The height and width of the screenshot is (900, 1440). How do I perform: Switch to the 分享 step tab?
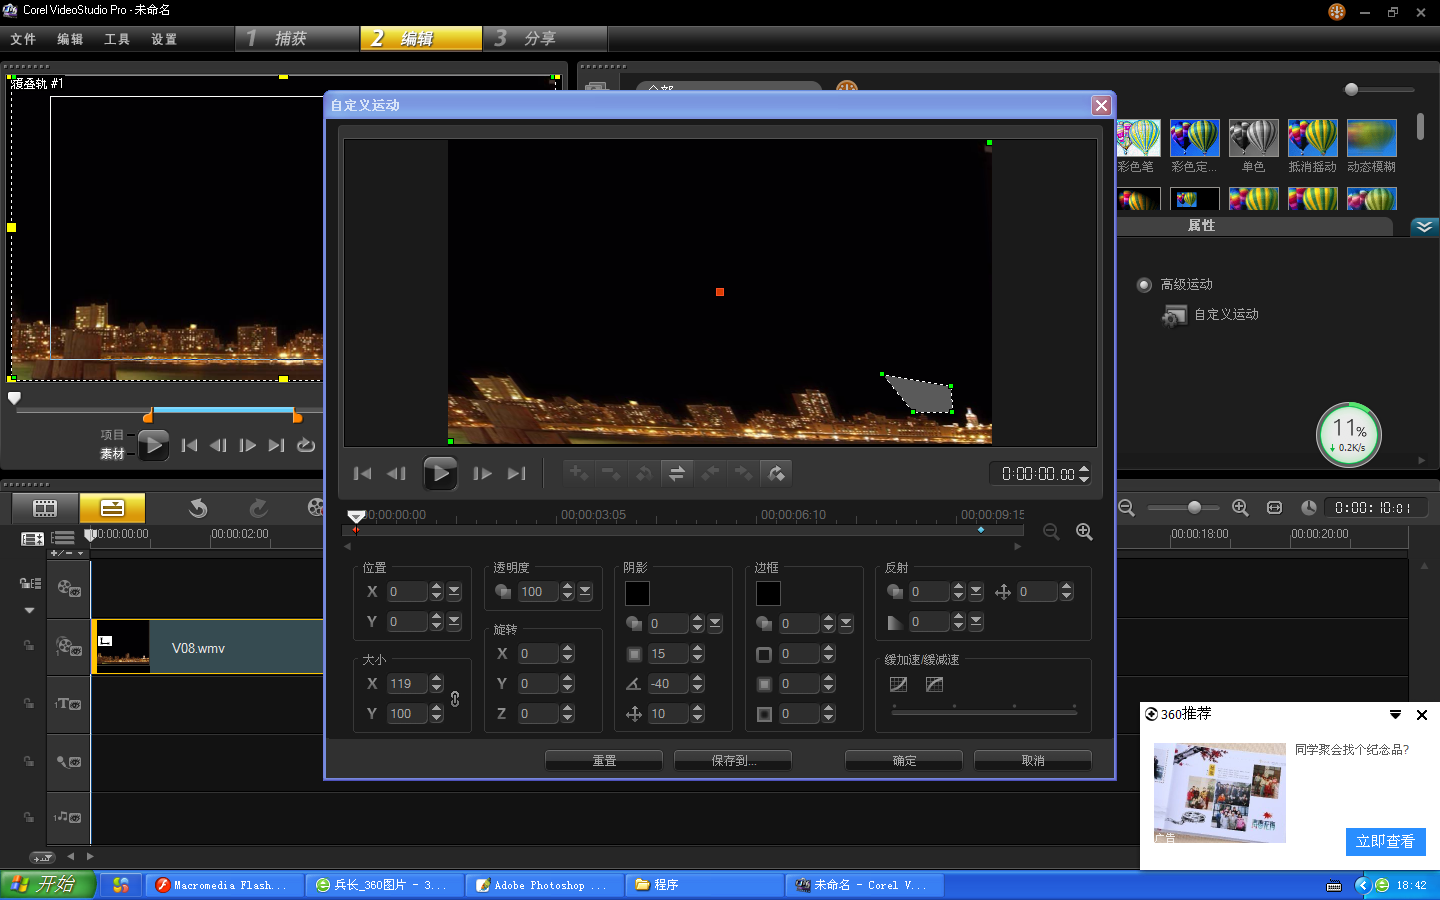pyautogui.click(x=546, y=38)
